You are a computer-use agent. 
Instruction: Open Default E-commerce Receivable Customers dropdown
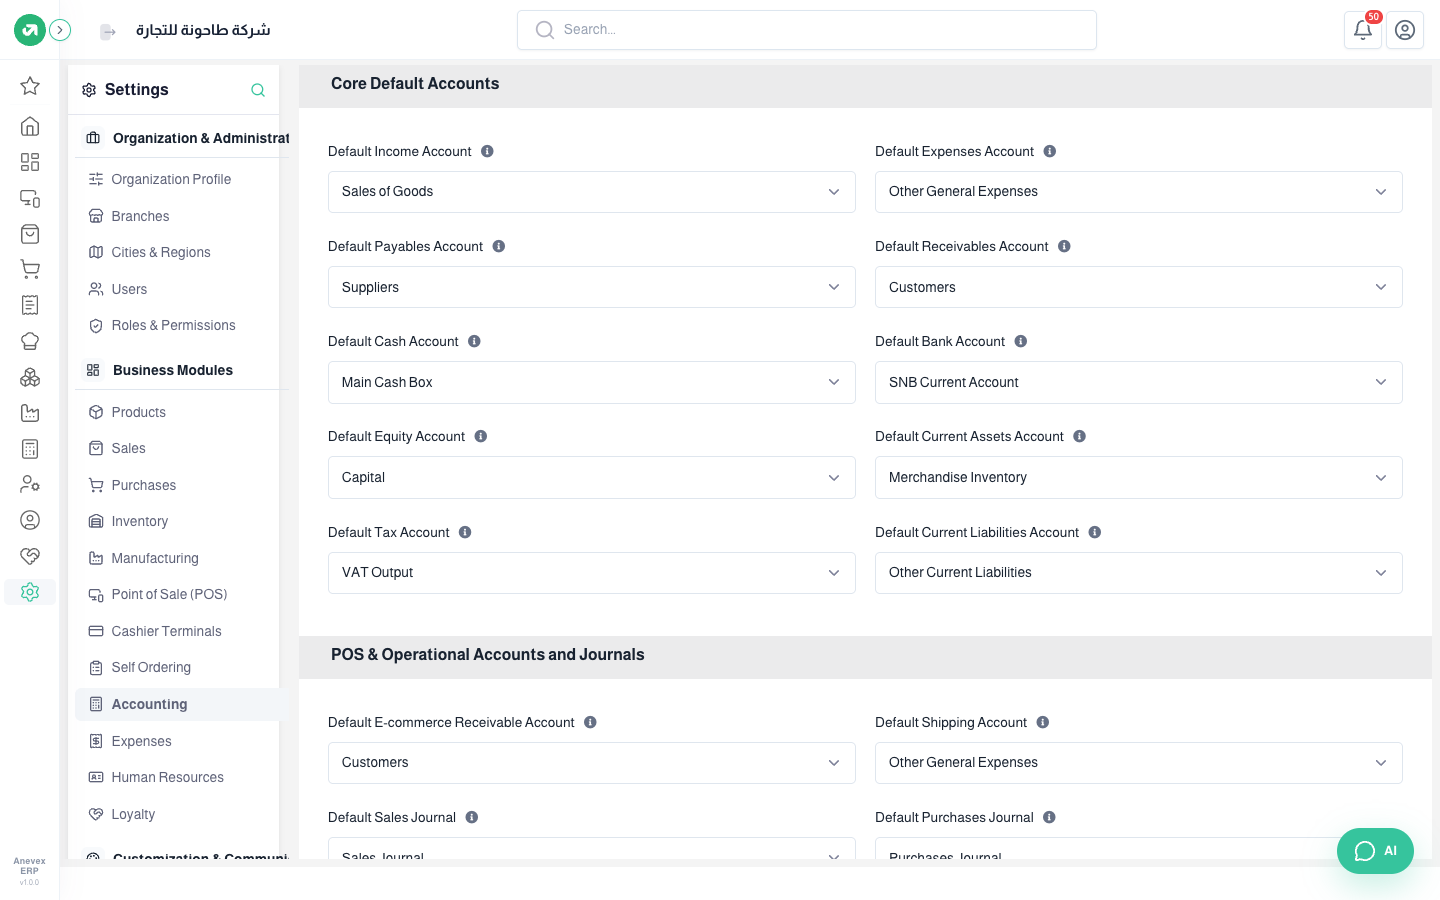click(592, 763)
